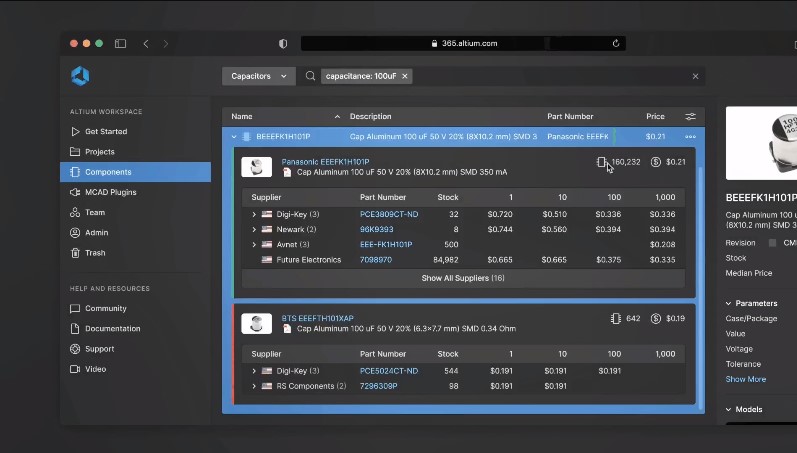Open the large capacitor preview image
This screenshot has height=453, width=797.
coord(761,143)
